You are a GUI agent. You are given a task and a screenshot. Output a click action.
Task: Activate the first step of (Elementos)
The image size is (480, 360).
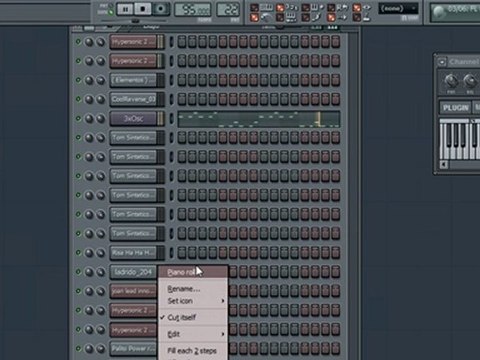(x=182, y=80)
